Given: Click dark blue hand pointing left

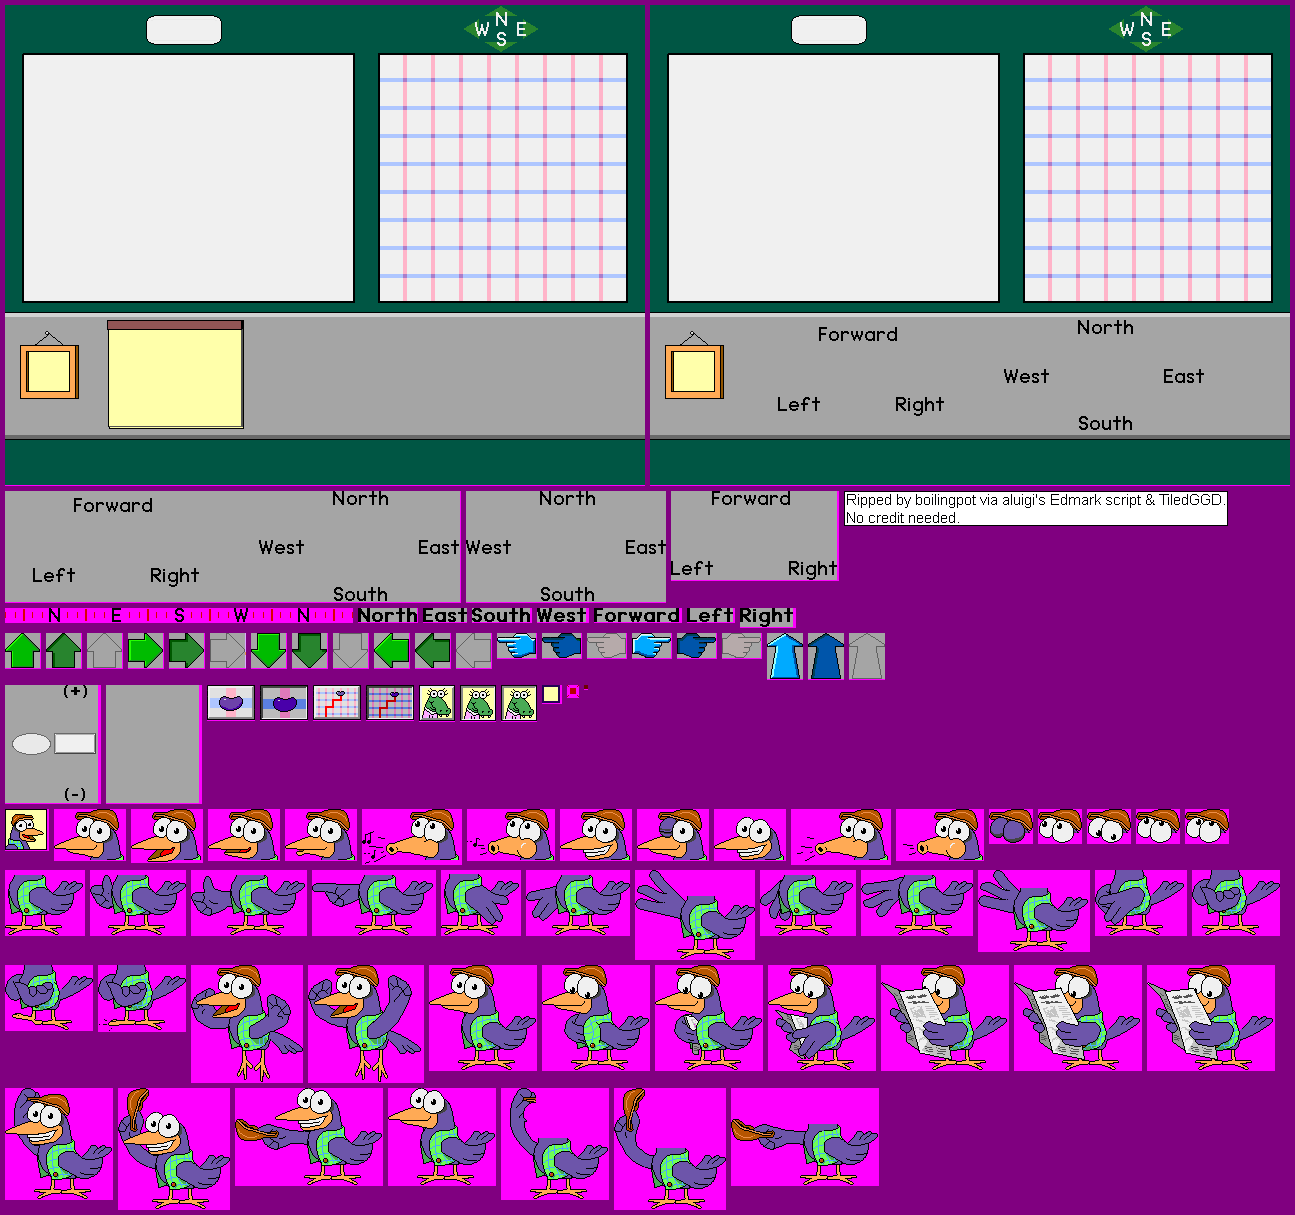Looking at the screenshot, I should coord(562,646).
